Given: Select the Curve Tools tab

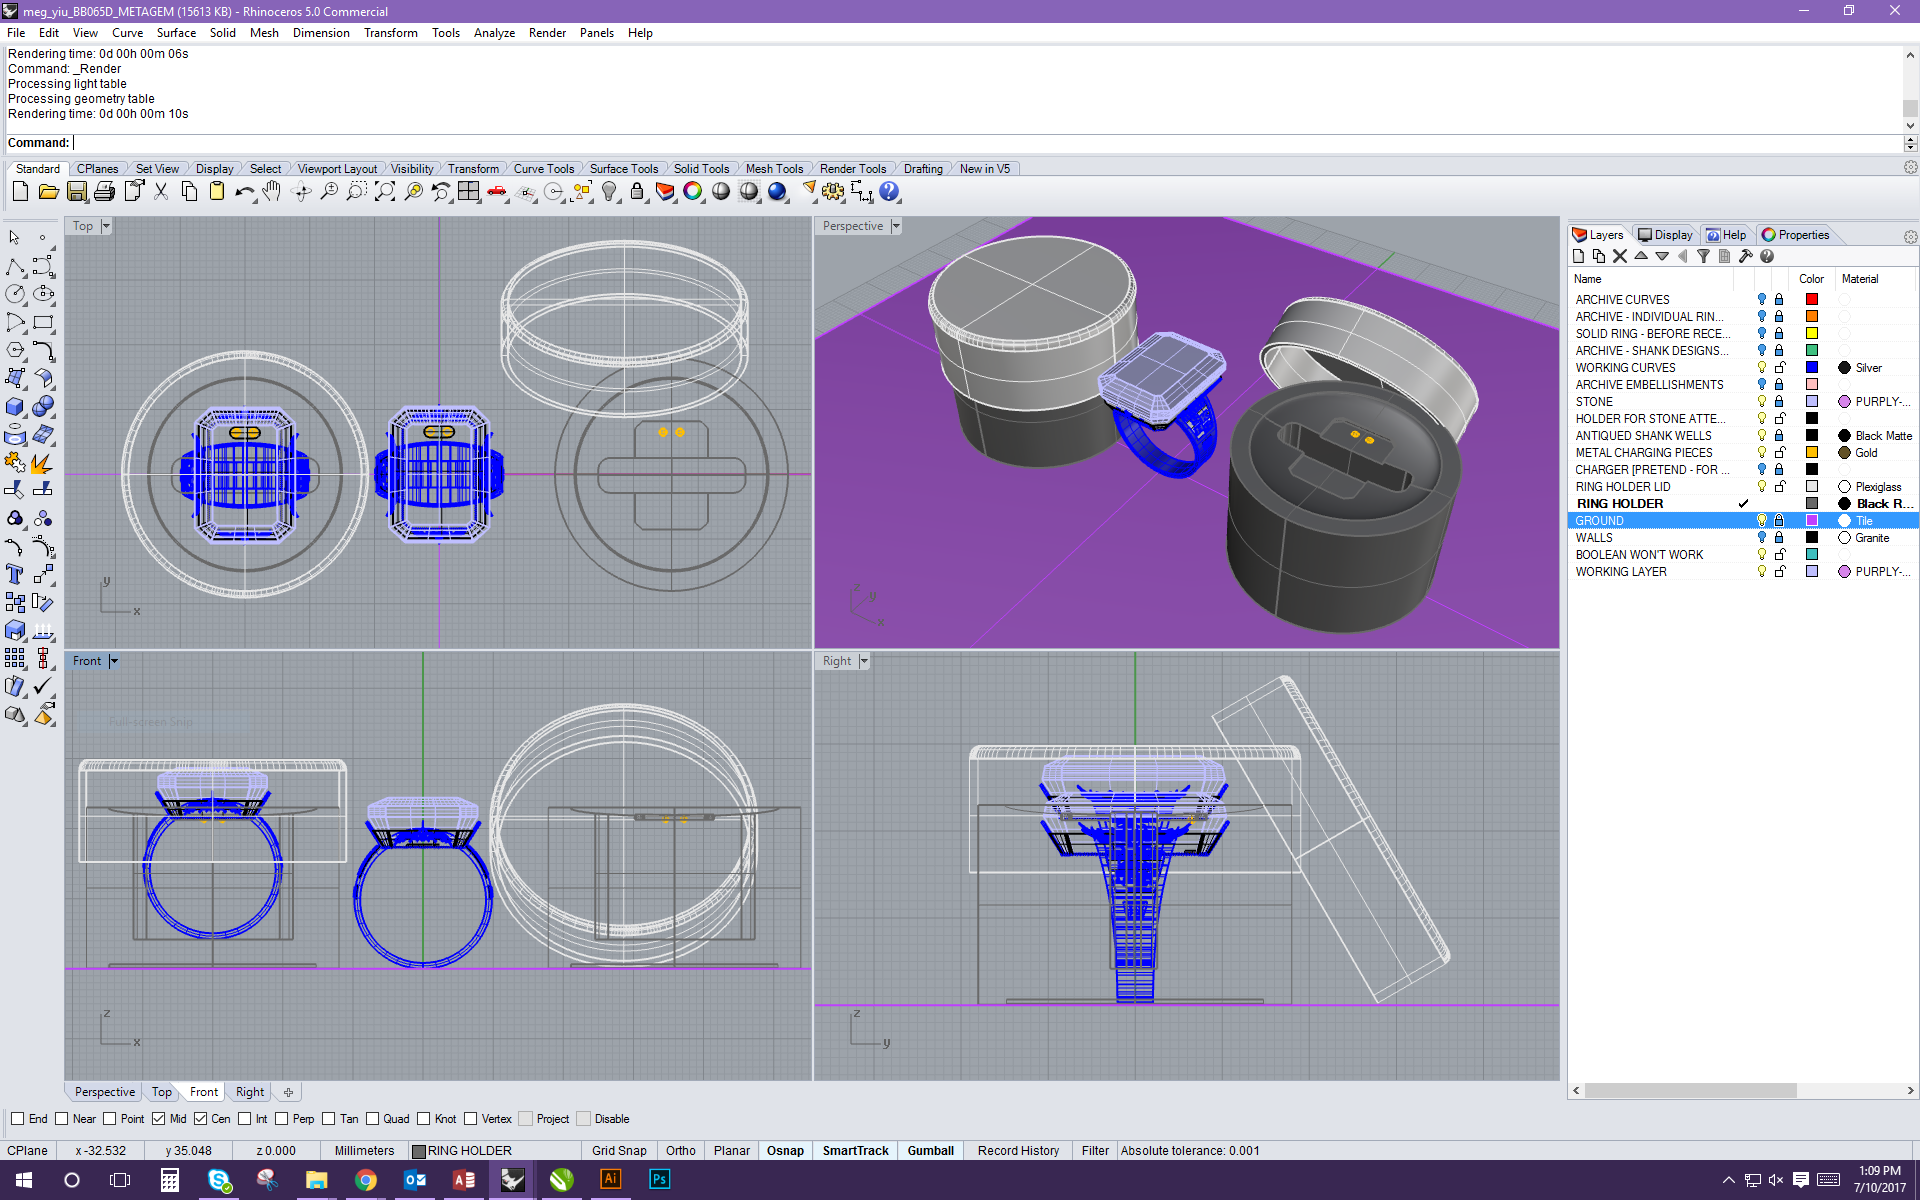Looking at the screenshot, I should pos(543,169).
